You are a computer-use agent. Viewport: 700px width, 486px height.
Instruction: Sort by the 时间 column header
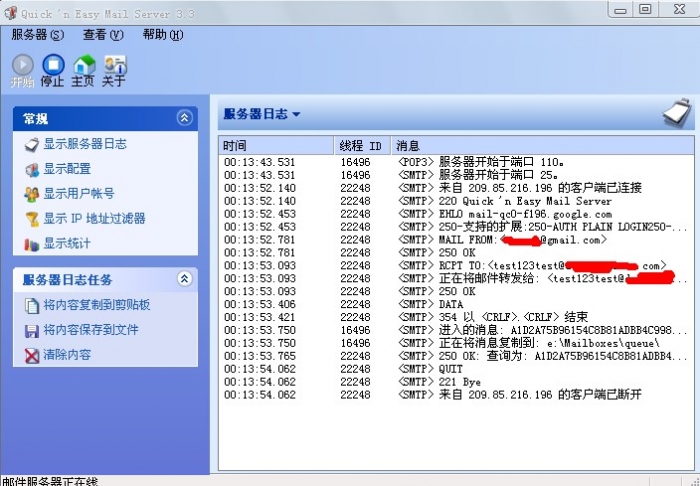pos(276,145)
